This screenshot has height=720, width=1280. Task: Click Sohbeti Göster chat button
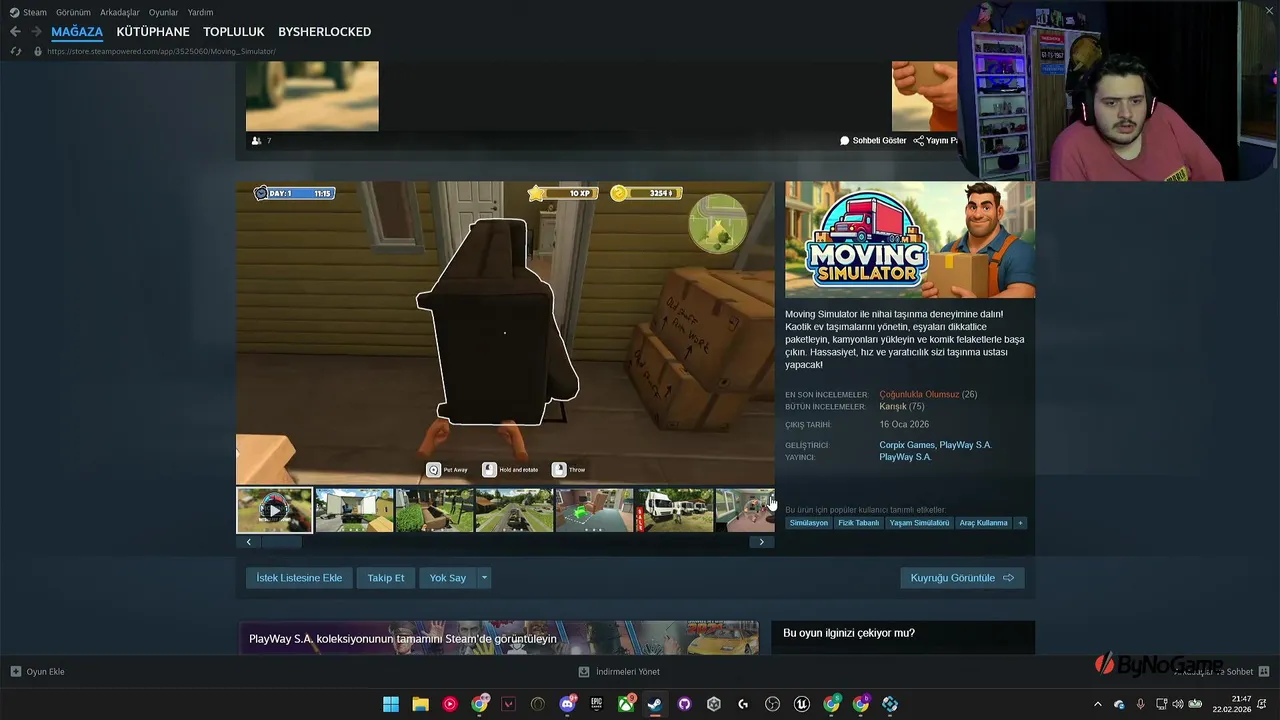tap(873, 141)
